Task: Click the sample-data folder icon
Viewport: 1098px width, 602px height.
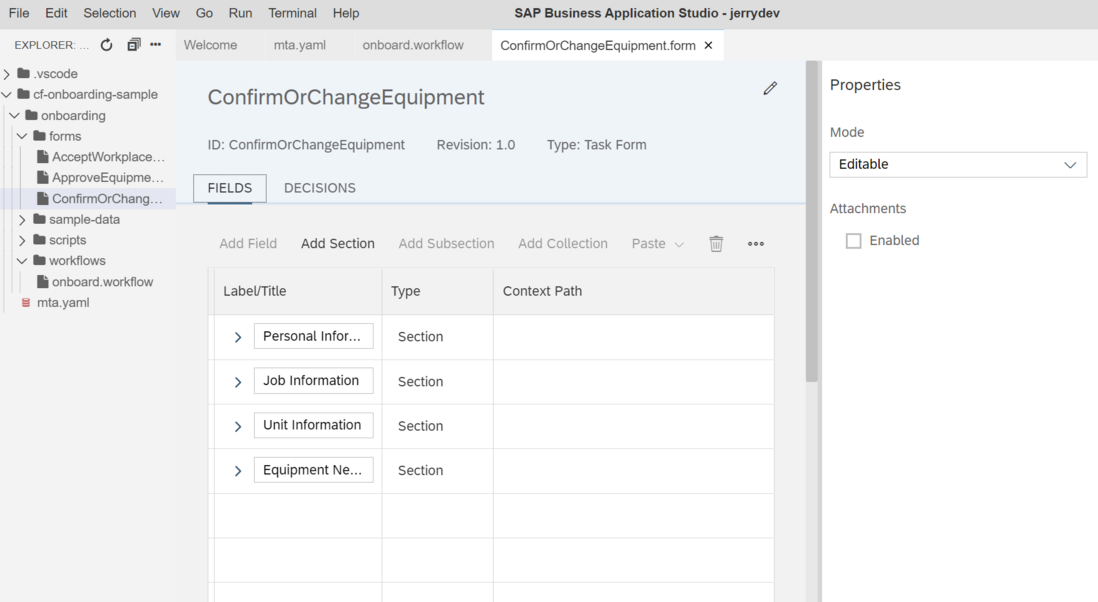Action: tap(40, 219)
